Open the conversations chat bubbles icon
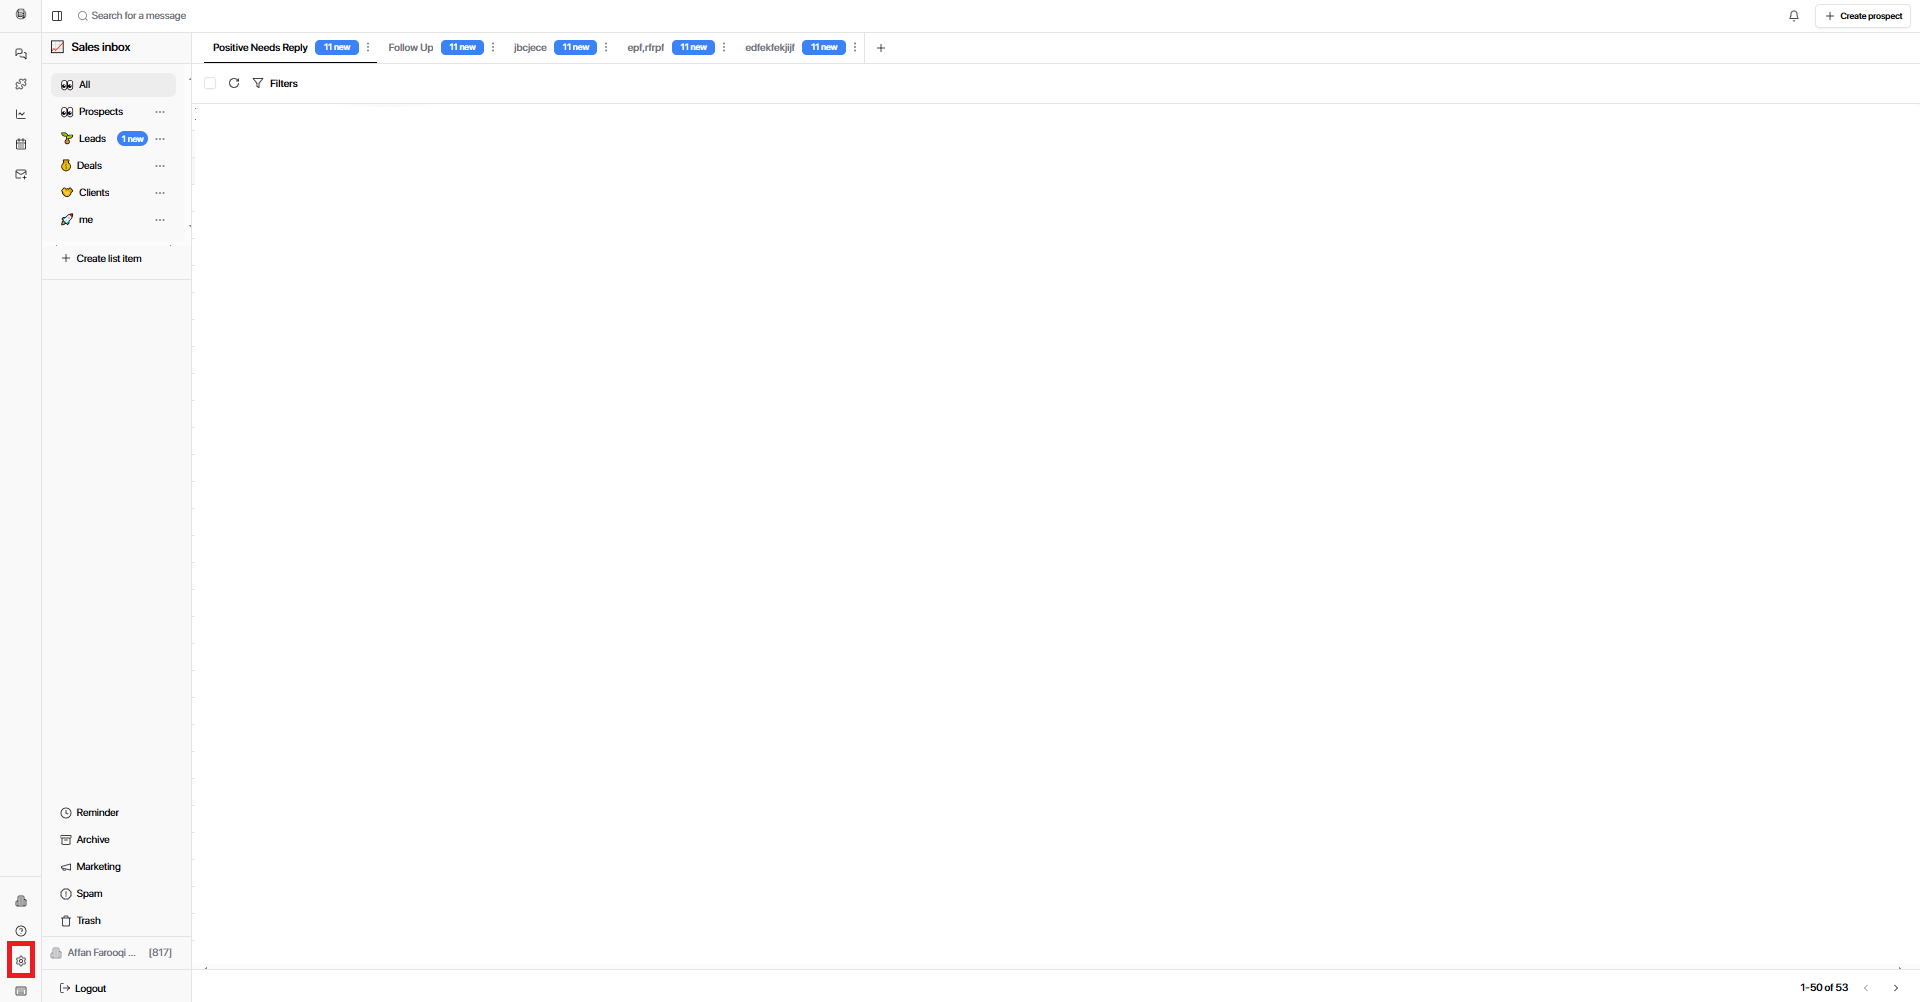This screenshot has width=1920, height=1002. click(x=21, y=54)
